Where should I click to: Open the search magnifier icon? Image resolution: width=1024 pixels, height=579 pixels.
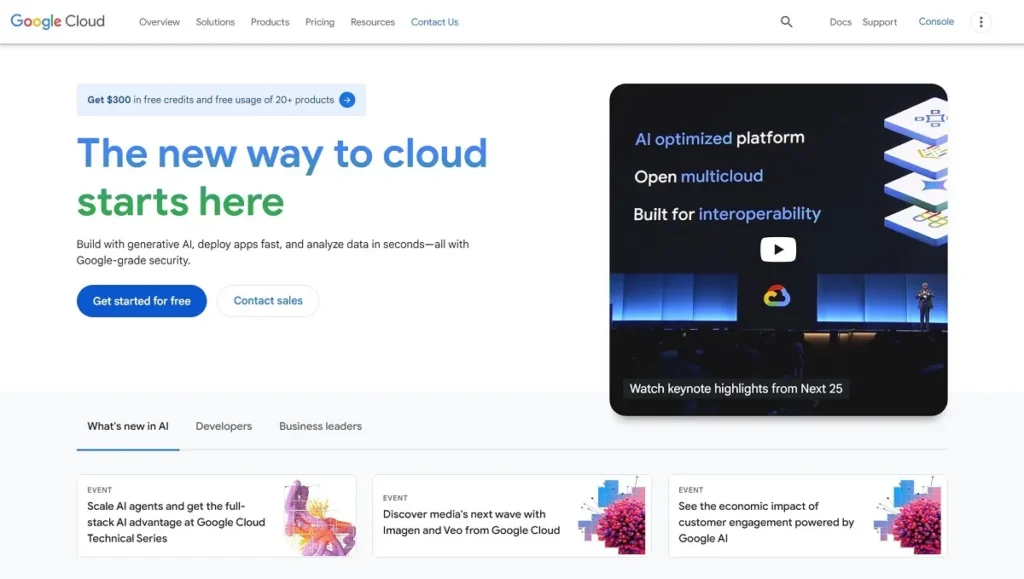tap(786, 21)
